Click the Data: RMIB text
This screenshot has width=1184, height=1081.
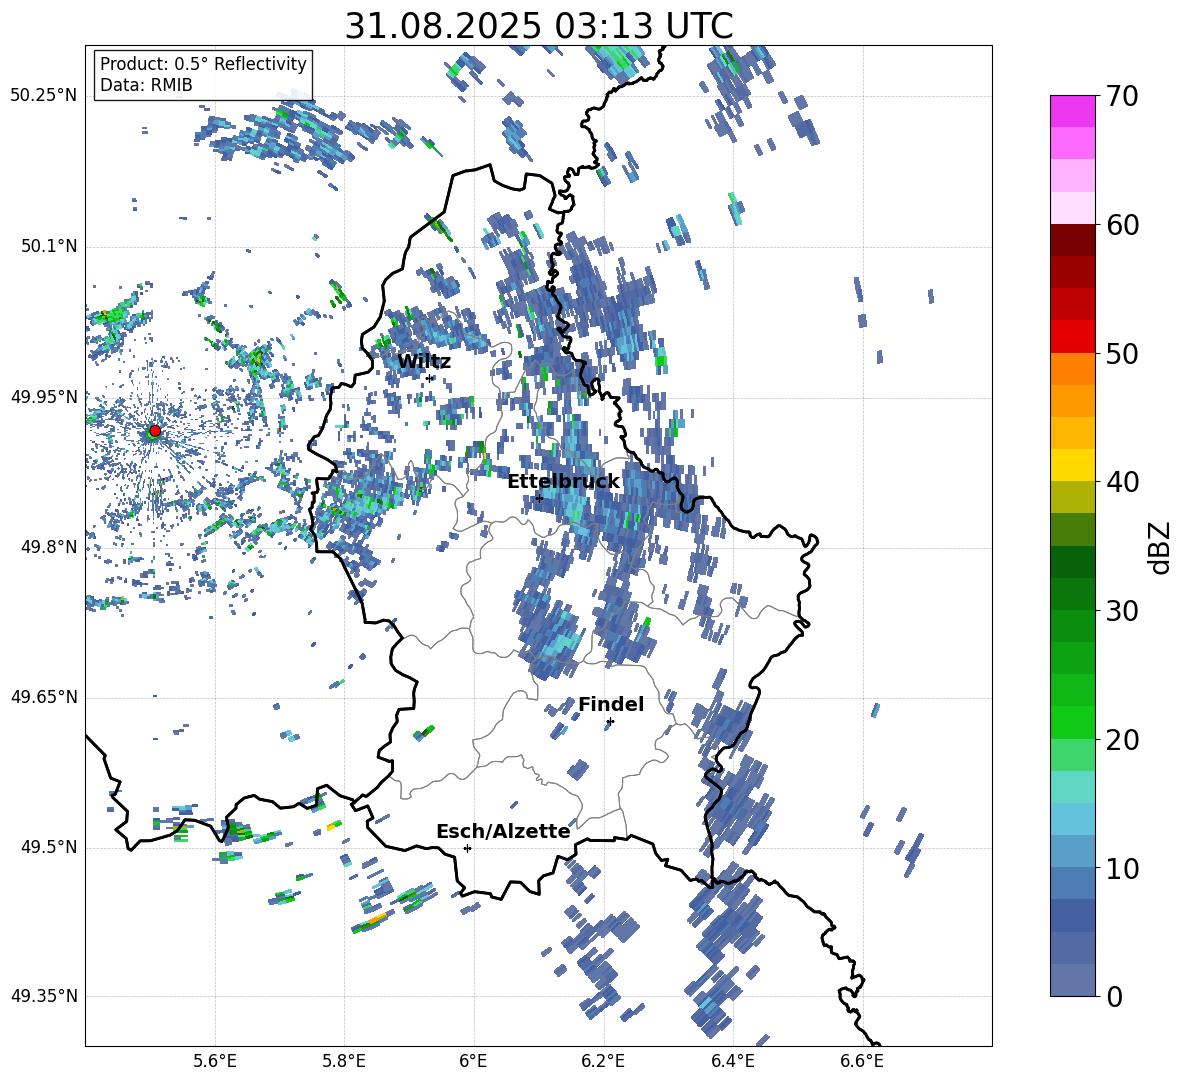146,85
